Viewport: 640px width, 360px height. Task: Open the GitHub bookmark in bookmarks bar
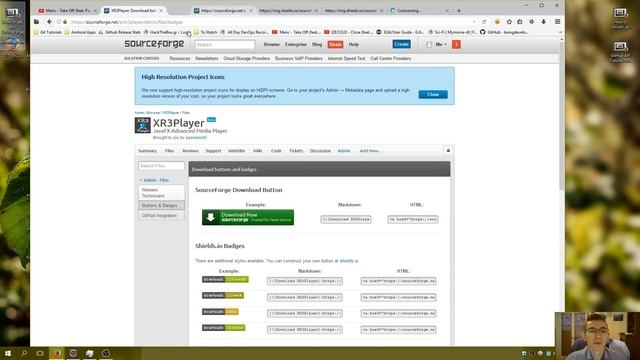pyautogui.click(x=504, y=32)
